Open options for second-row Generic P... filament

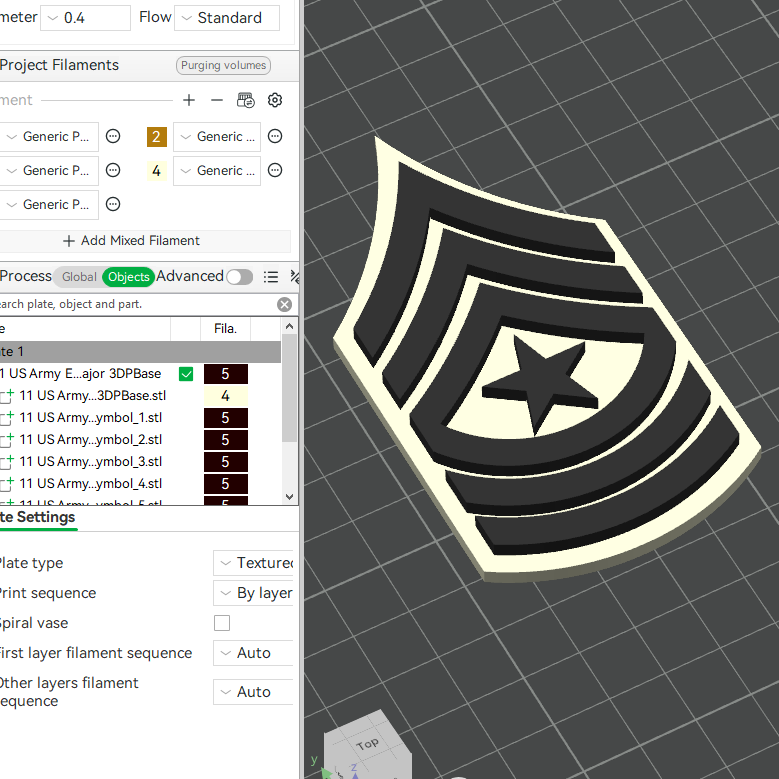pos(113,170)
